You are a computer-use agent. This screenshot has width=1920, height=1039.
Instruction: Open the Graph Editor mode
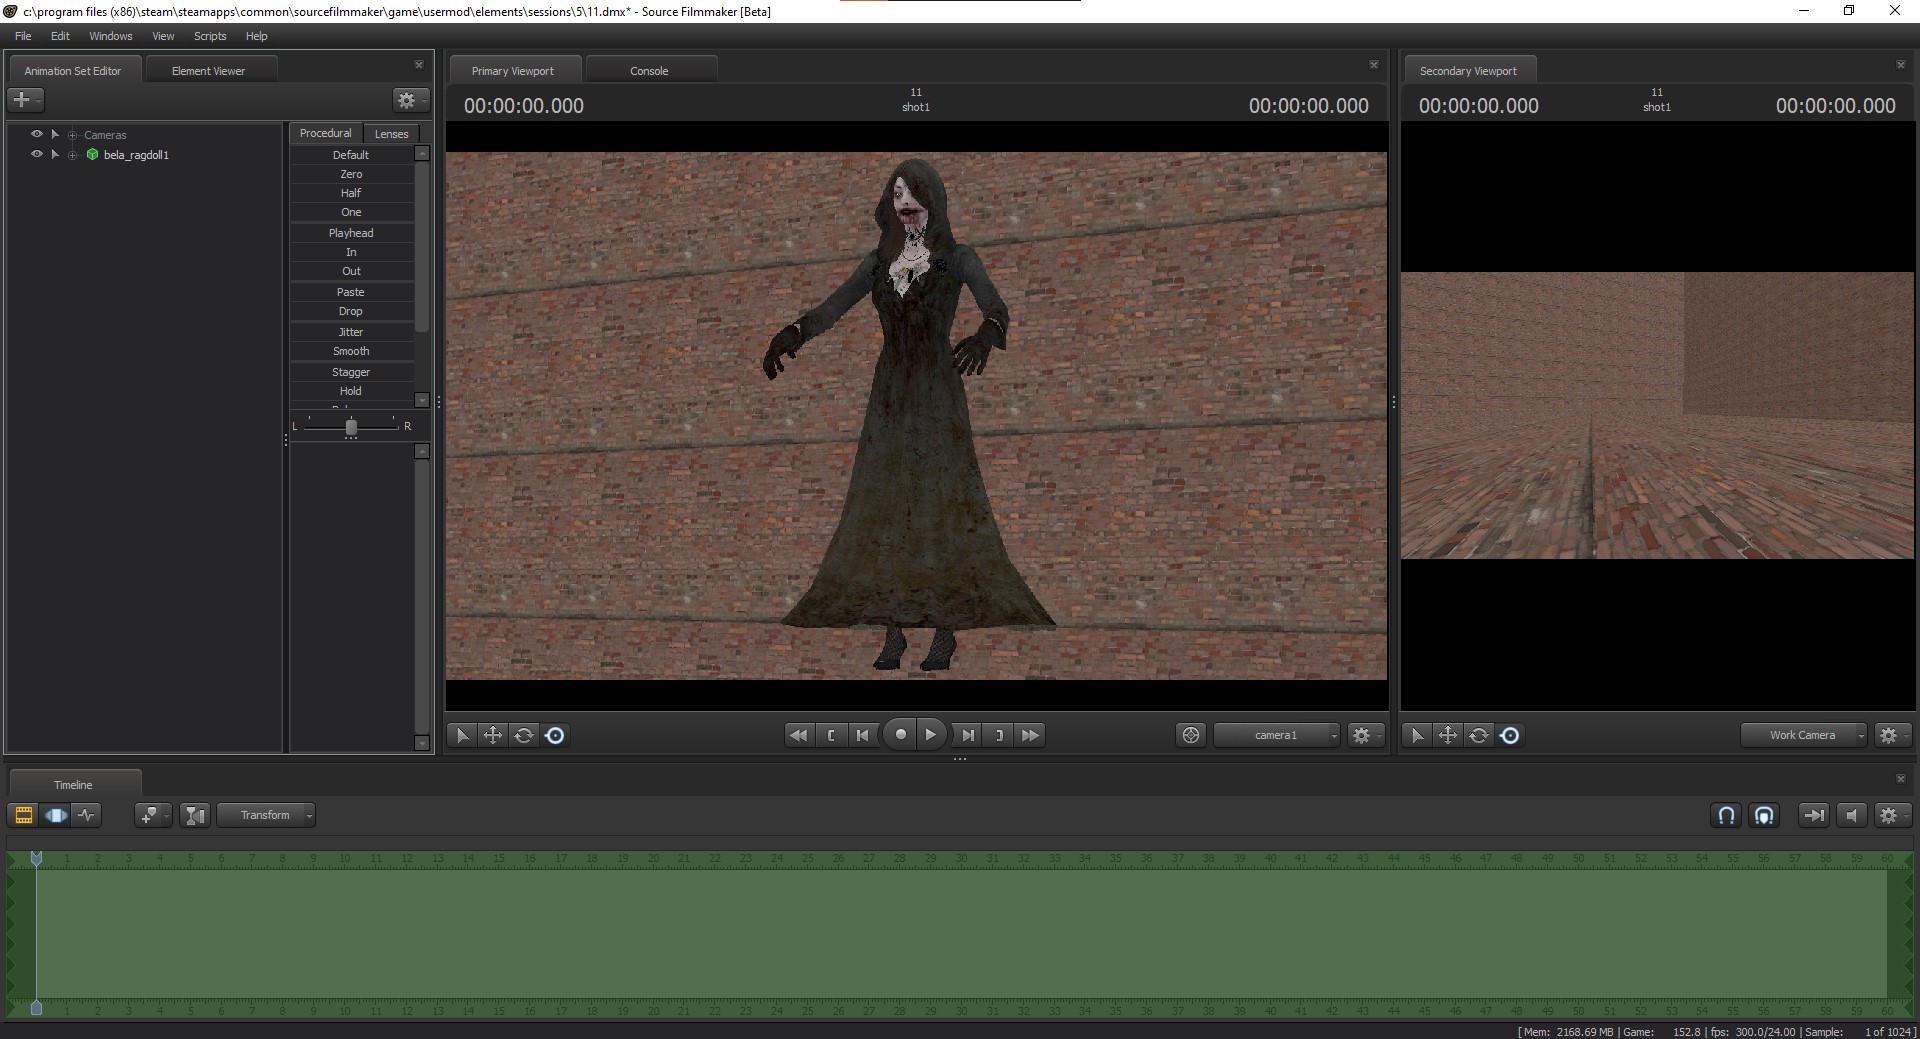click(87, 815)
